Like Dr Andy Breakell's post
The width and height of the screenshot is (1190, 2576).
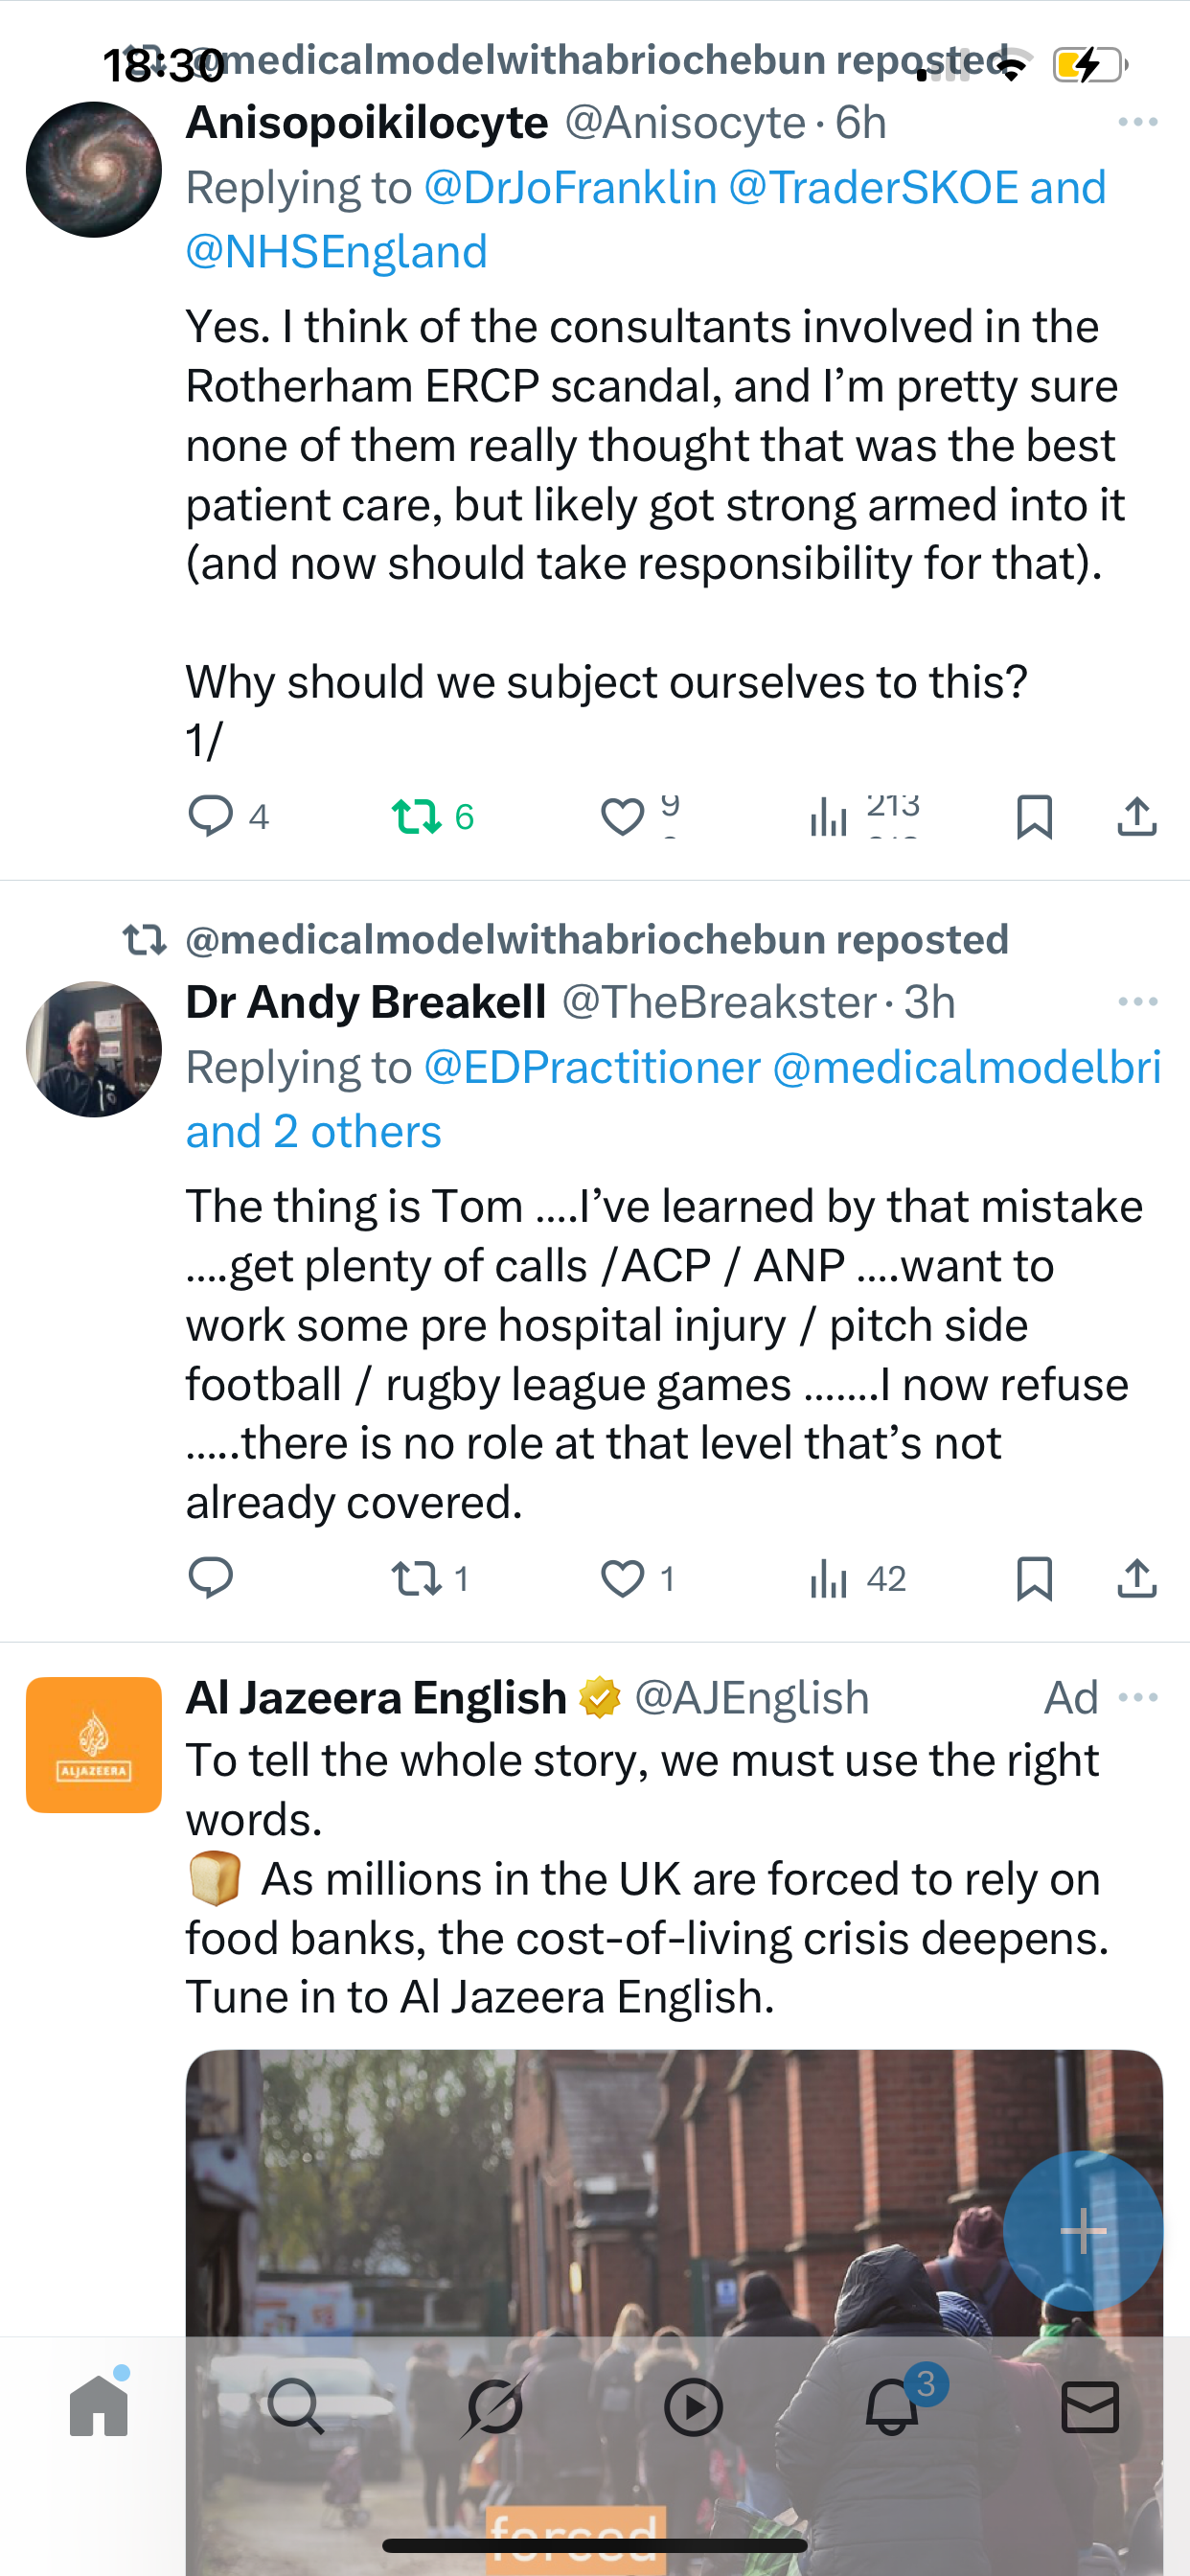click(x=622, y=1578)
